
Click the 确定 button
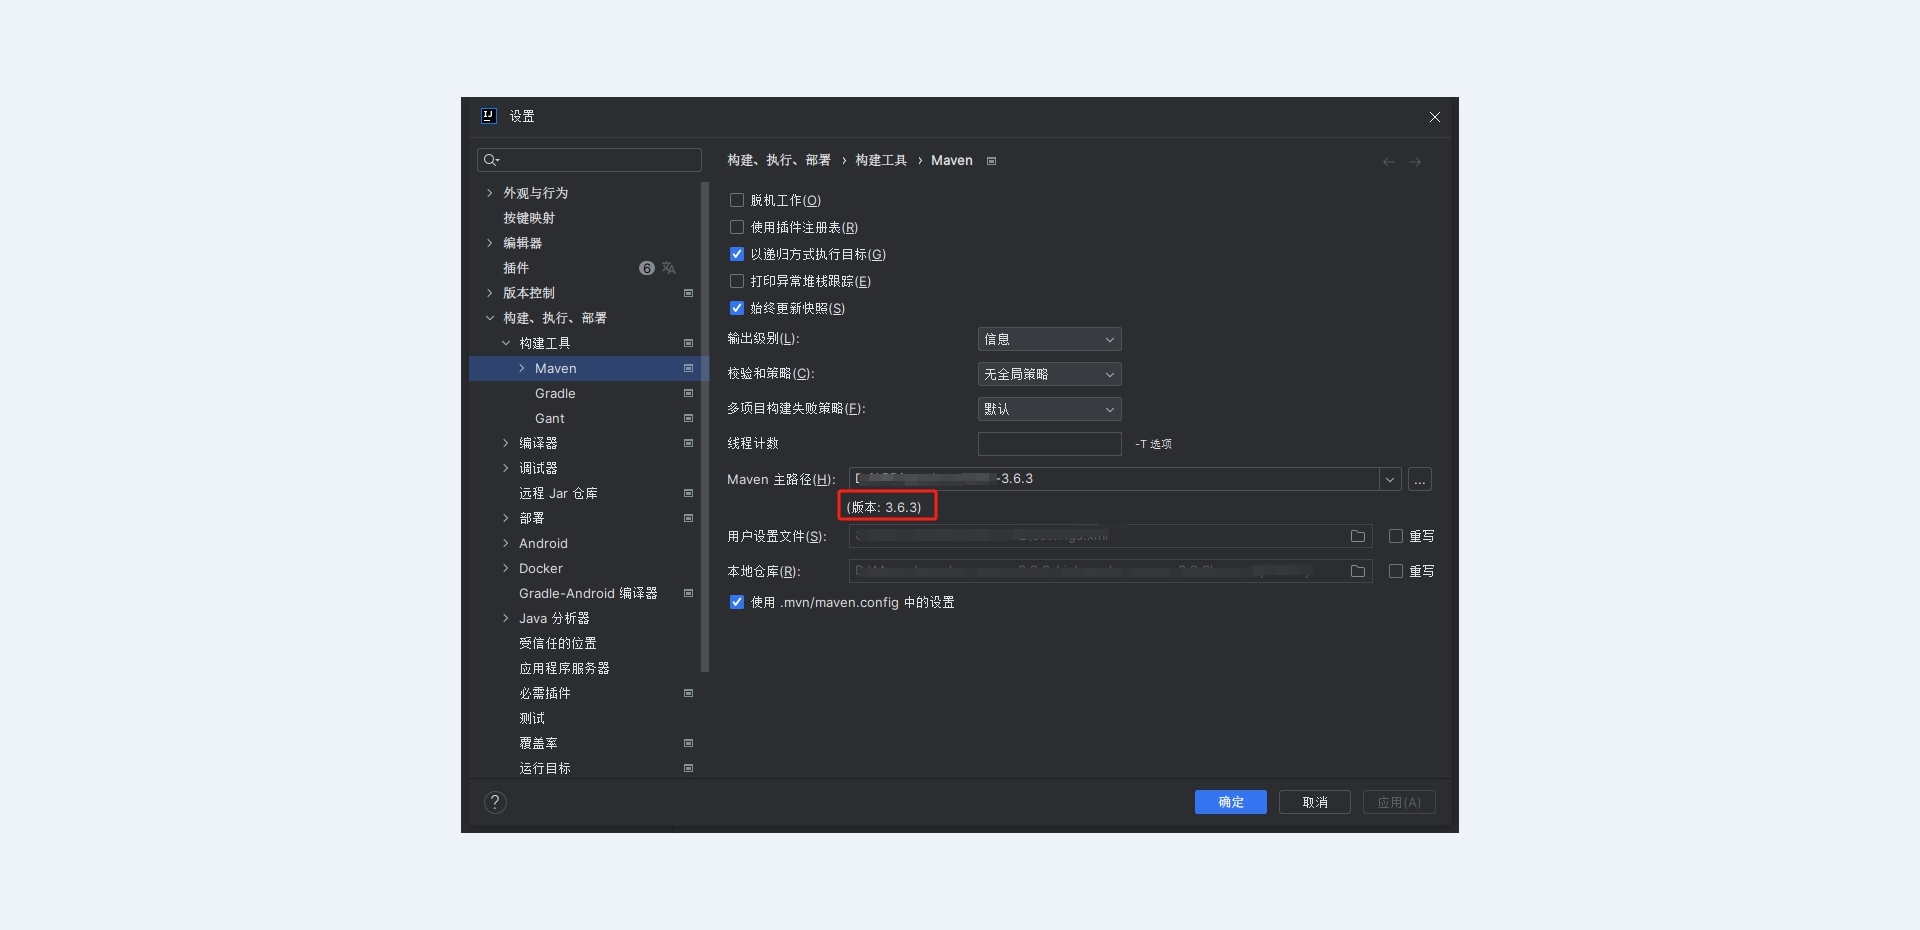point(1230,802)
